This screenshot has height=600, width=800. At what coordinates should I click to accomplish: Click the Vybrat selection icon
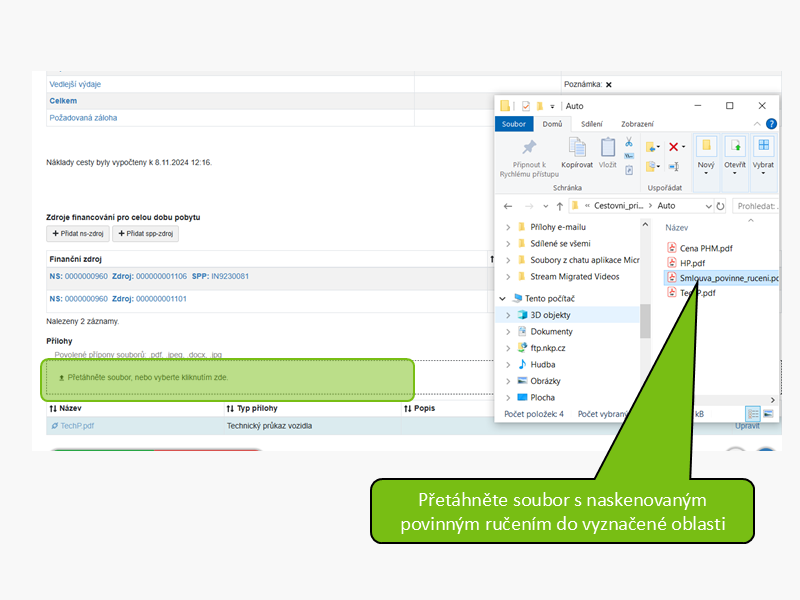pos(763,145)
